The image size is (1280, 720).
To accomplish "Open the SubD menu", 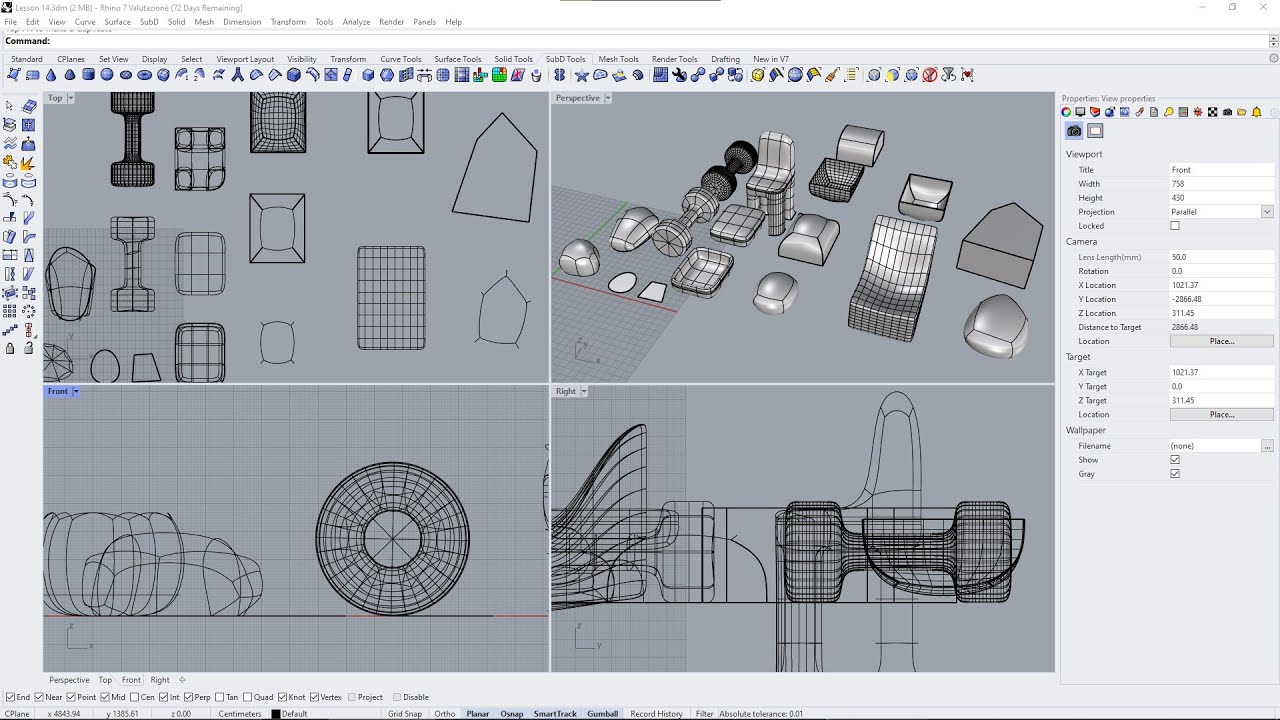I will [x=148, y=21].
